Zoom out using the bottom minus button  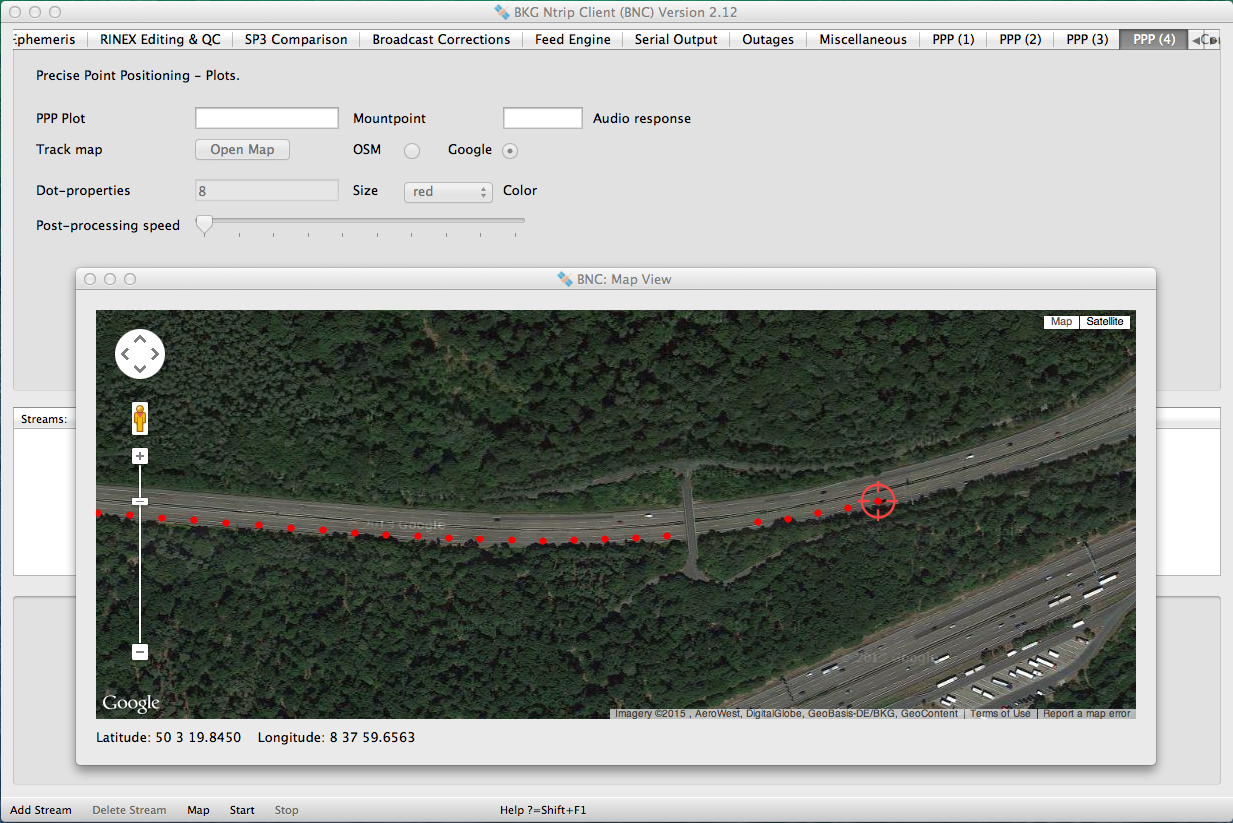(140, 652)
